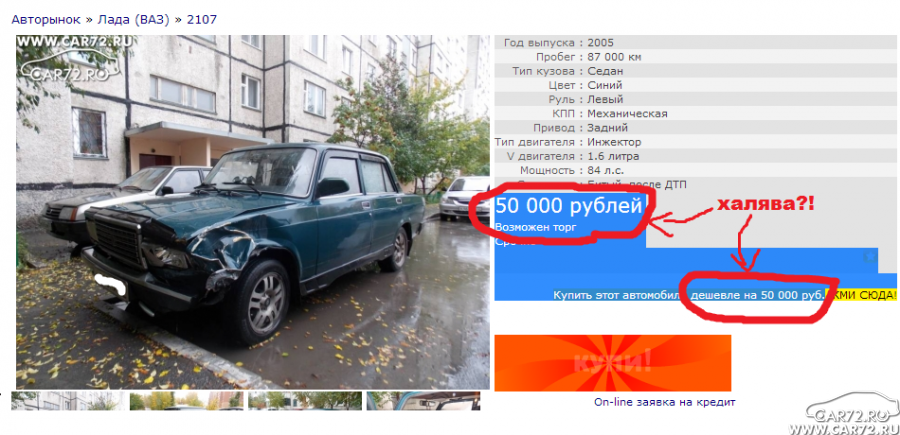Image resolution: width=900 pixels, height=435 pixels.
Task: Select the fourth thumbnail showing car interior
Action: pyautogui.click(x=423, y=401)
